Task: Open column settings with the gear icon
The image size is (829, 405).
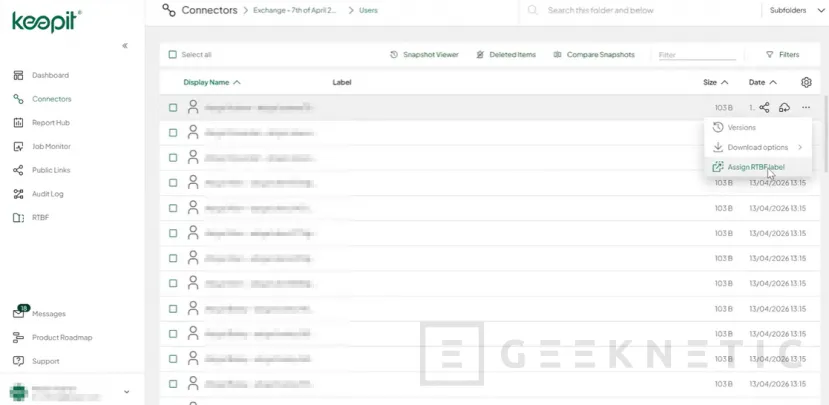Action: 806,82
